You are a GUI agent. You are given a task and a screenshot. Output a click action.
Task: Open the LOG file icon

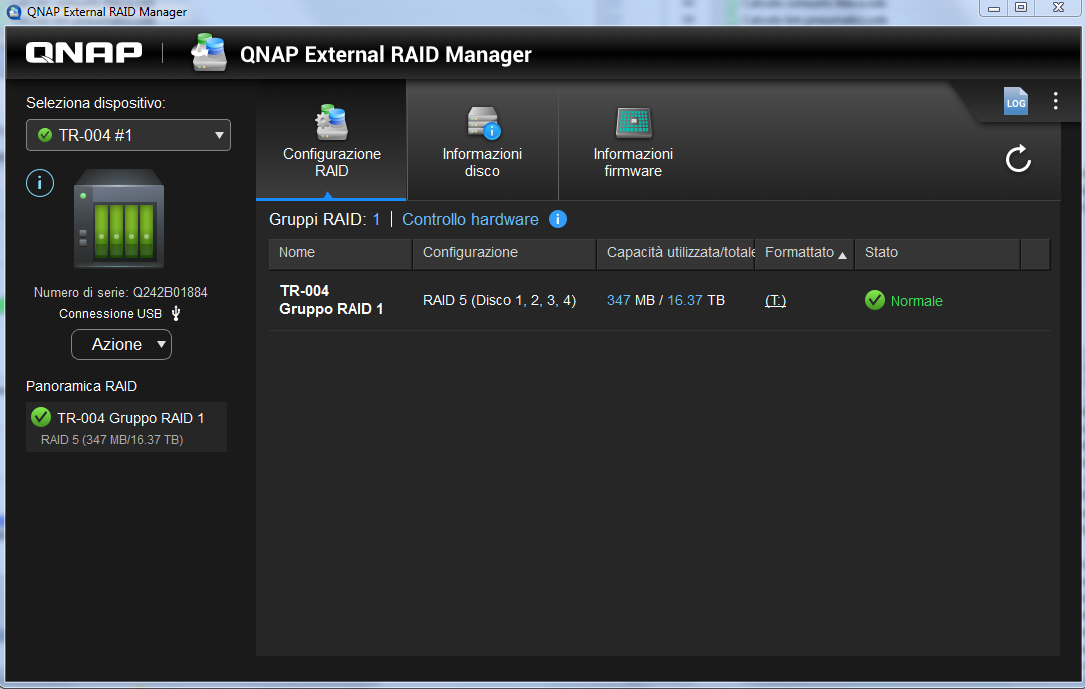(x=1015, y=102)
